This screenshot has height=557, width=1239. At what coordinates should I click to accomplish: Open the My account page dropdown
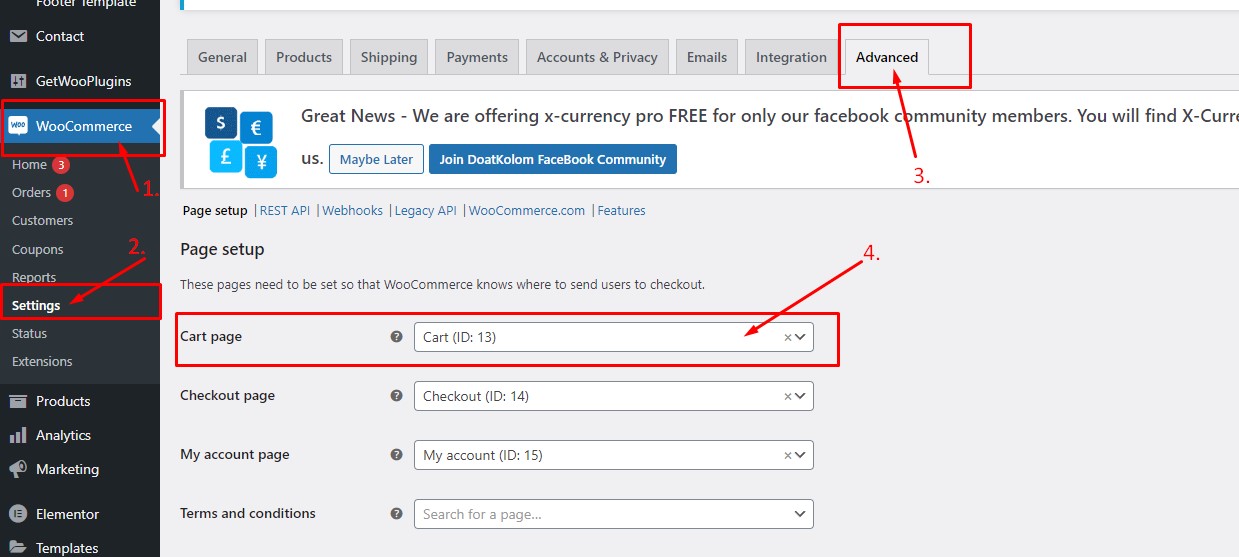614,455
